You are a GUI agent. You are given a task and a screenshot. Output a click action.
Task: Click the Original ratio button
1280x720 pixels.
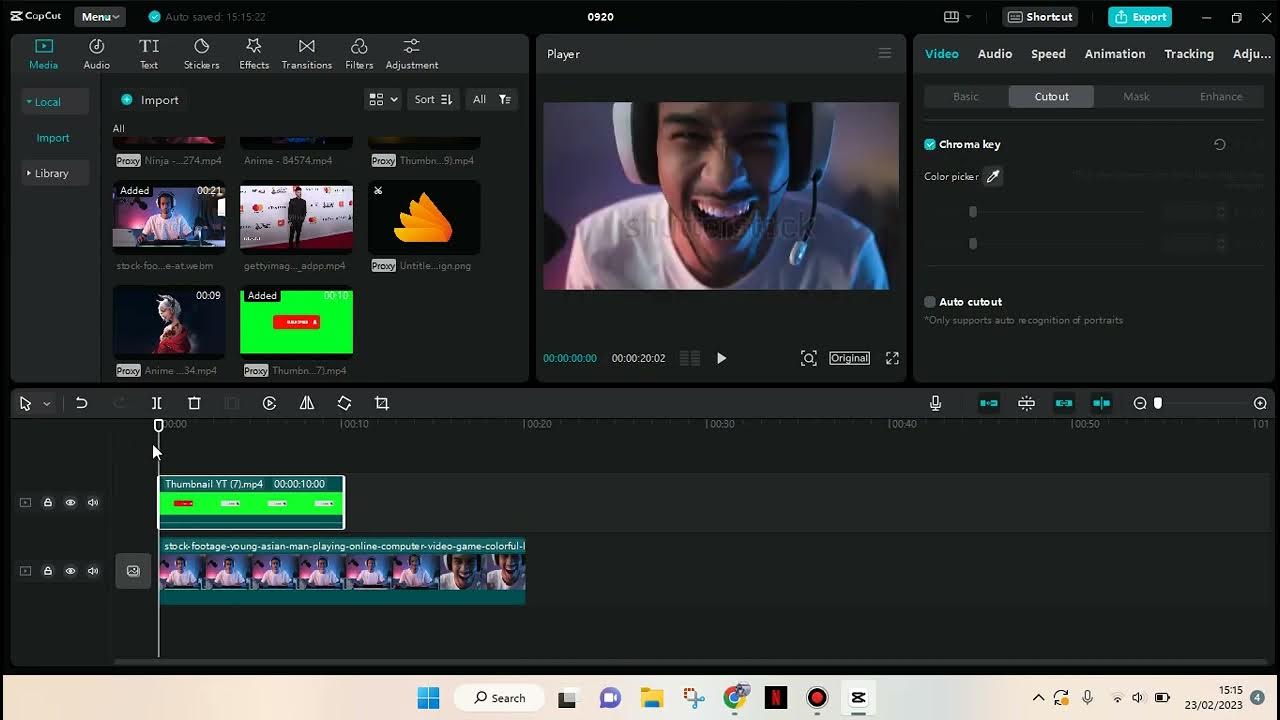849,358
